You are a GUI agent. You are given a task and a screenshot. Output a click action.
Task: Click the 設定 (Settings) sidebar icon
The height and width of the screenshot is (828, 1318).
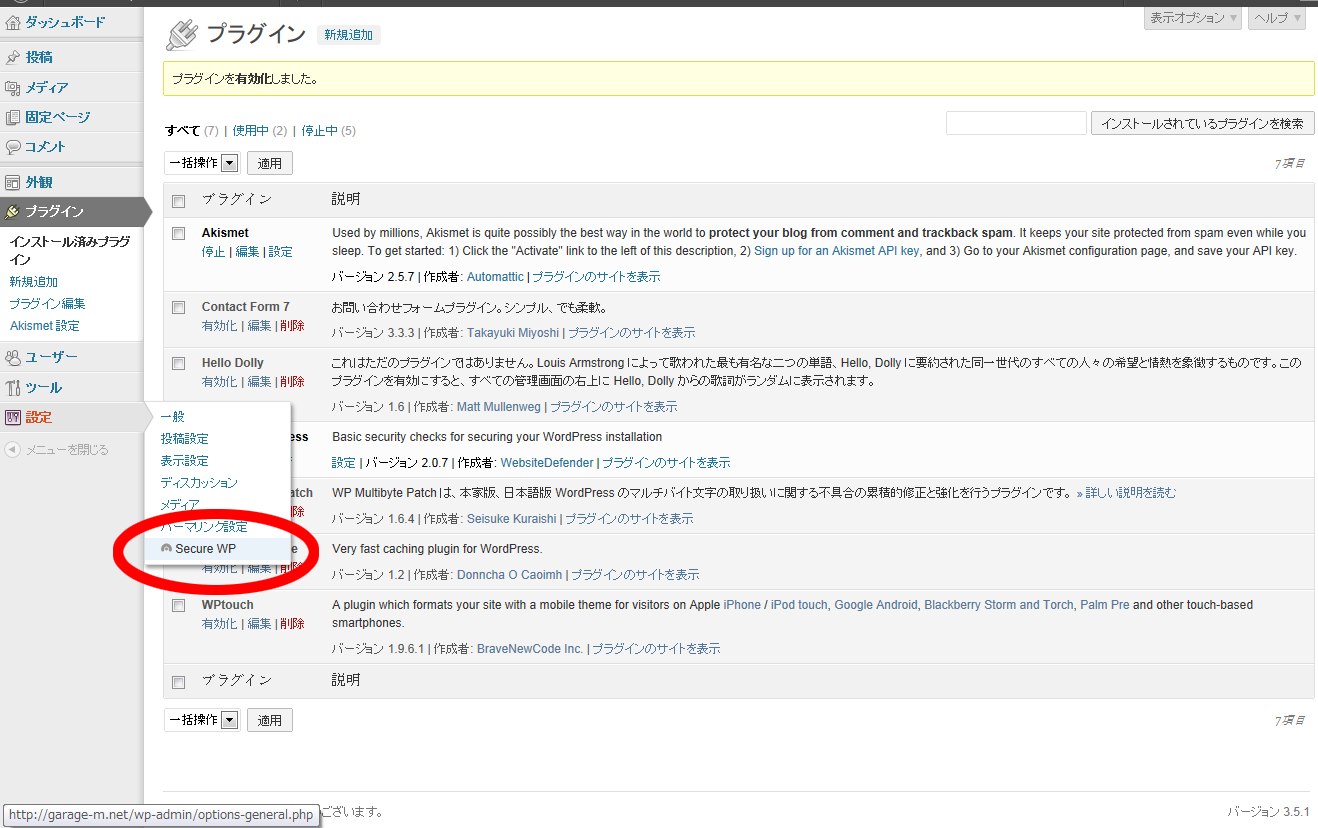tap(13, 418)
